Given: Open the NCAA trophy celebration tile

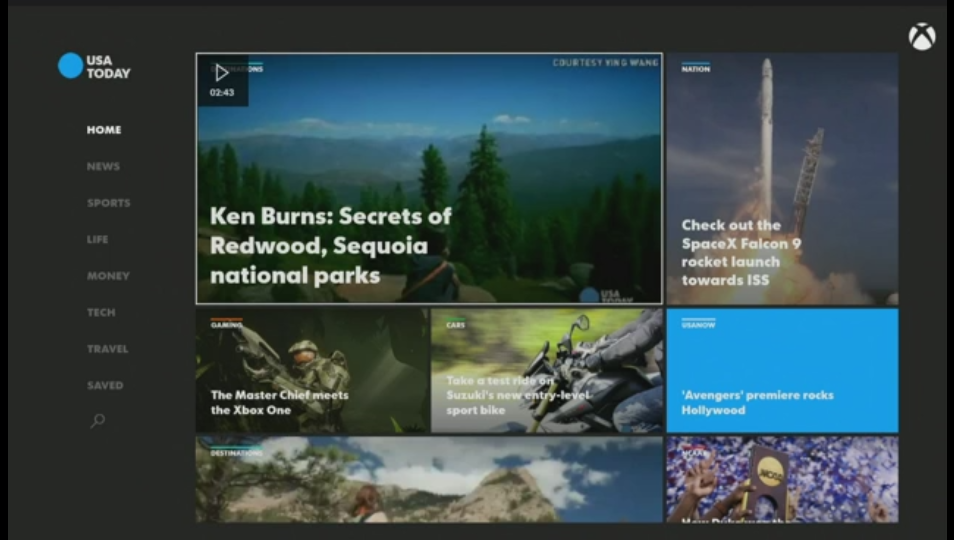Looking at the screenshot, I should coord(782,480).
